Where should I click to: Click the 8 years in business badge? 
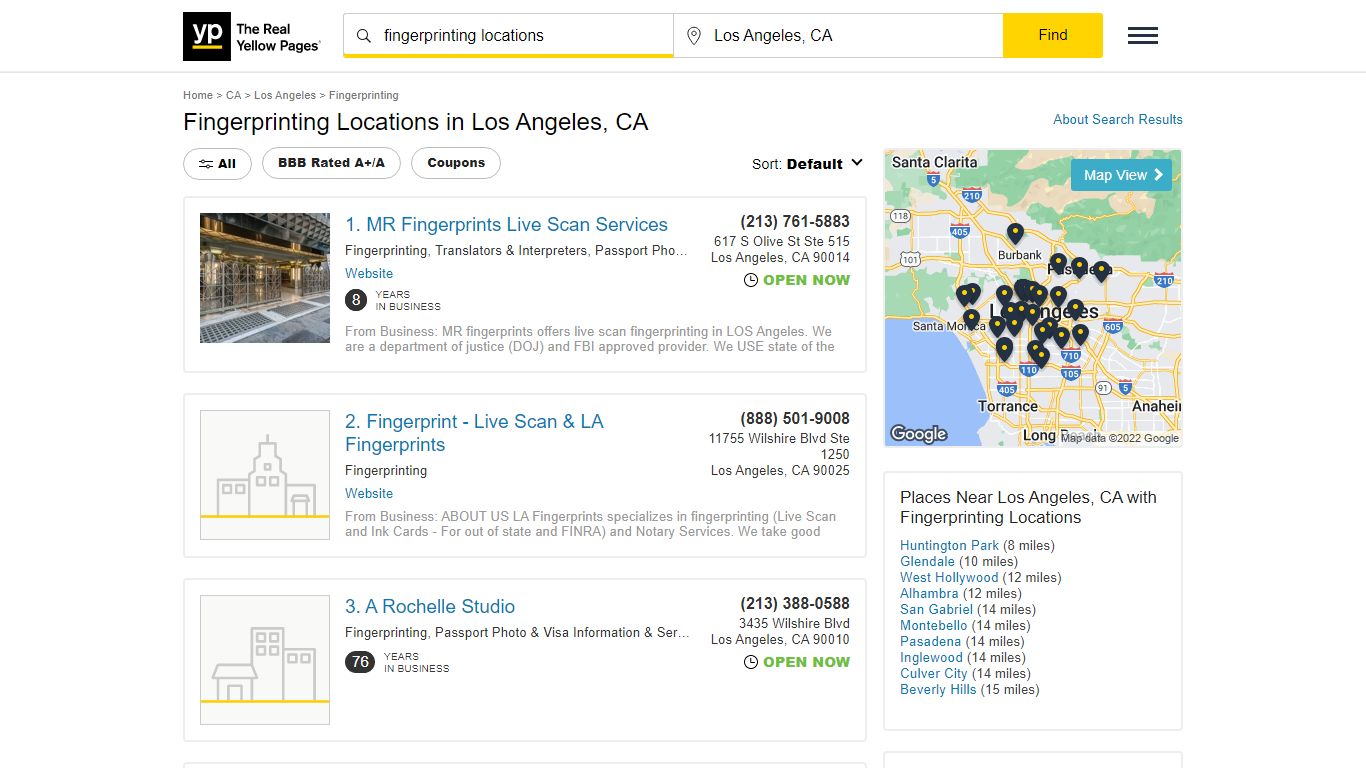356,300
